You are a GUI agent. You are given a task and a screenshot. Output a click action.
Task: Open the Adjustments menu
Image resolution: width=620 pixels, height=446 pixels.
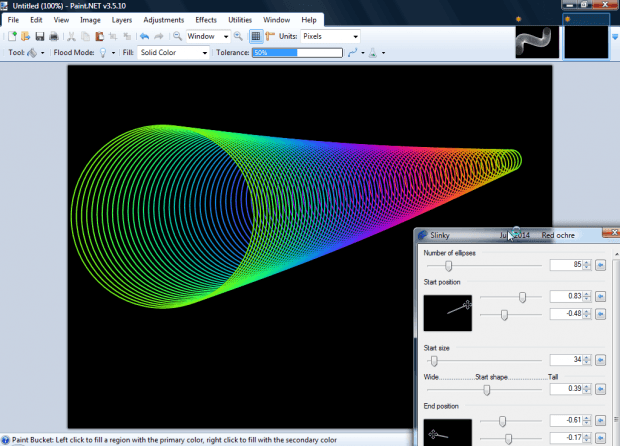click(x=163, y=20)
